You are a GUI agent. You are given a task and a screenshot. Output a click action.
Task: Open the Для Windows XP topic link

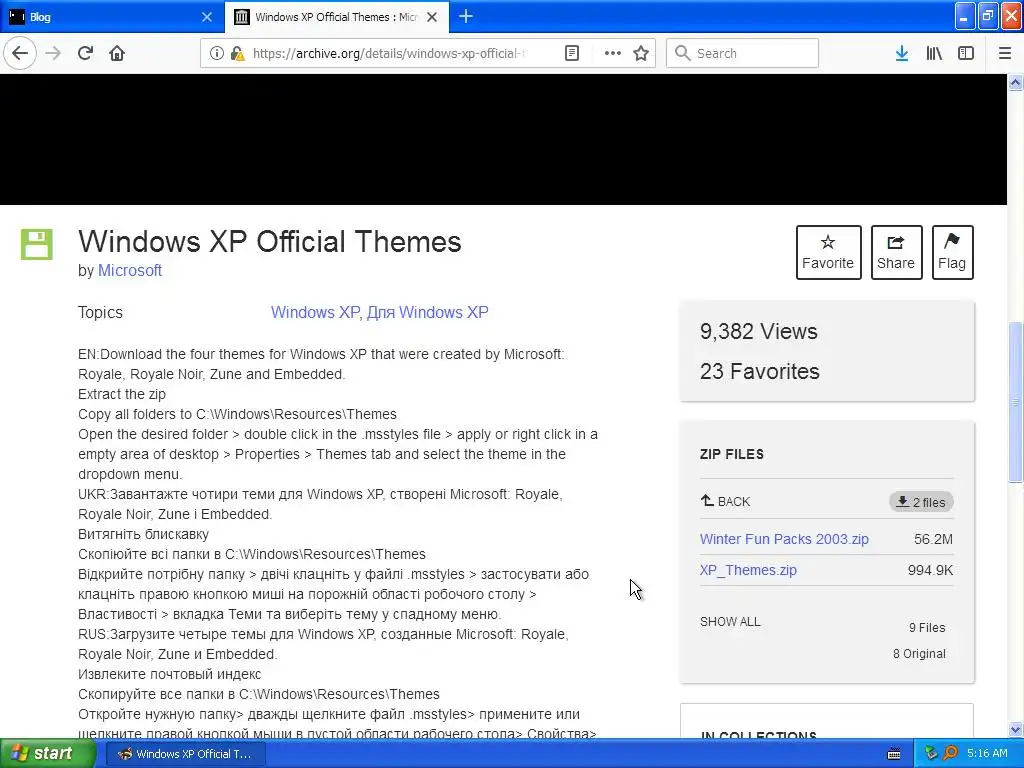tap(427, 312)
